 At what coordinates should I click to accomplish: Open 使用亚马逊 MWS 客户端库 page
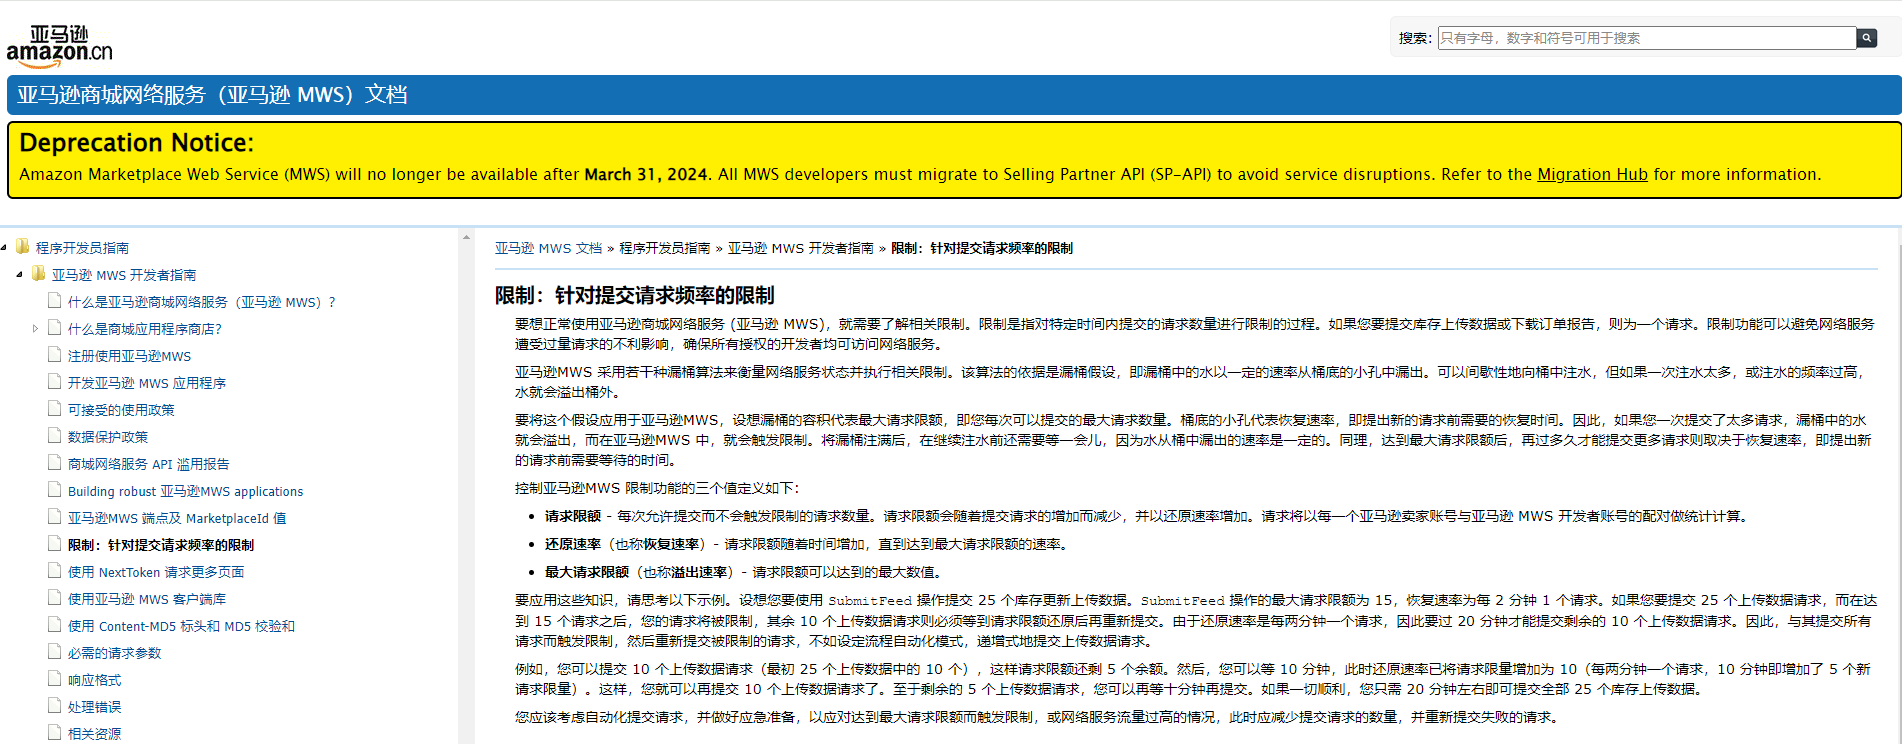coord(147,599)
